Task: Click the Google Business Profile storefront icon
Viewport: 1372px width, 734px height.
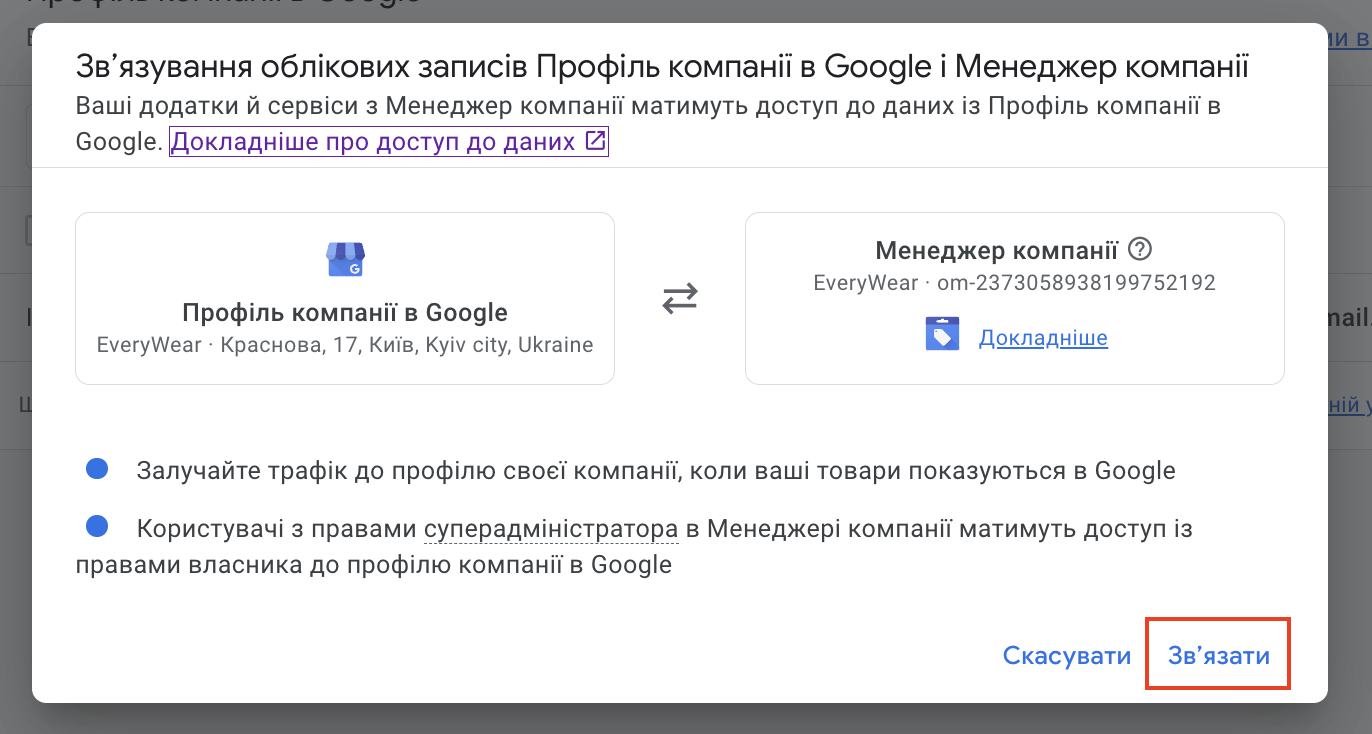Action: 345,258
